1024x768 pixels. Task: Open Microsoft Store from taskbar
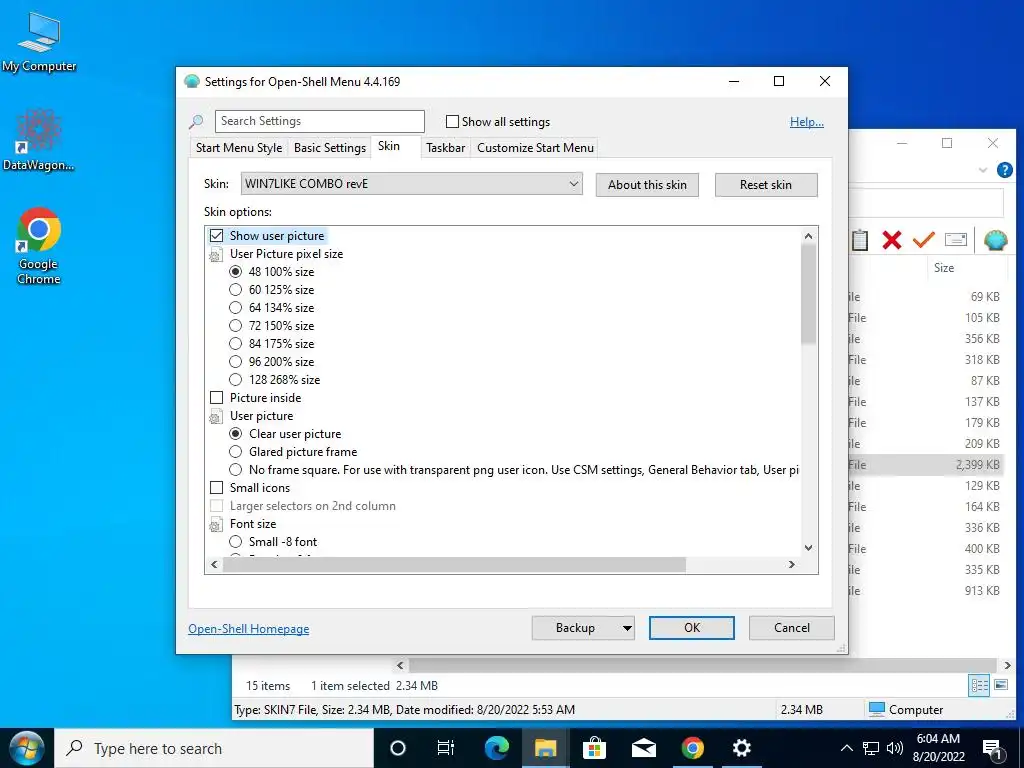[594, 748]
